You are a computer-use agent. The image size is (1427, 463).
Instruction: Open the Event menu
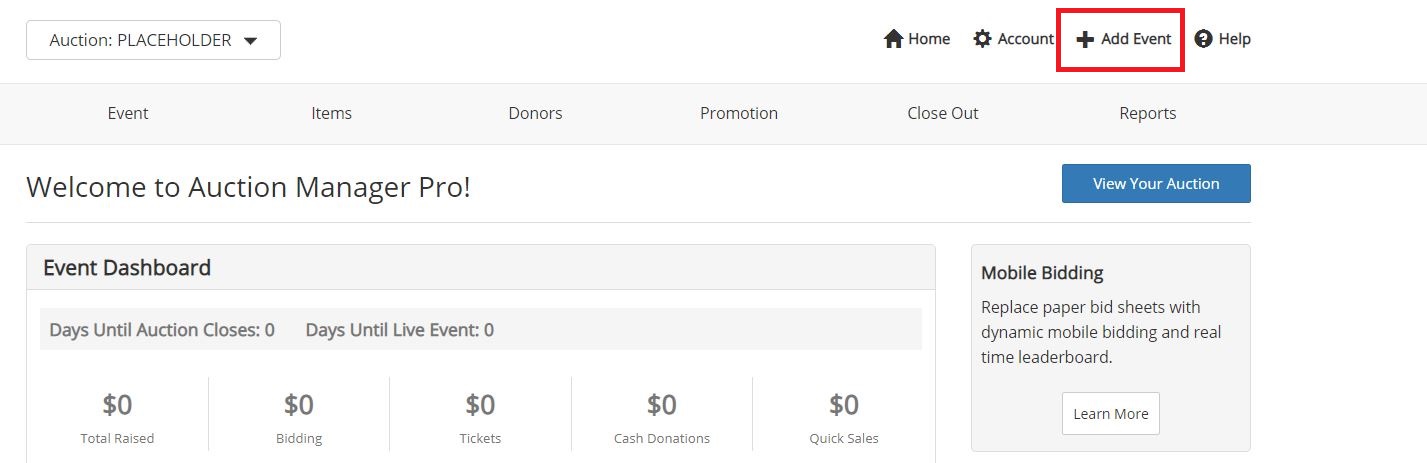tap(128, 113)
